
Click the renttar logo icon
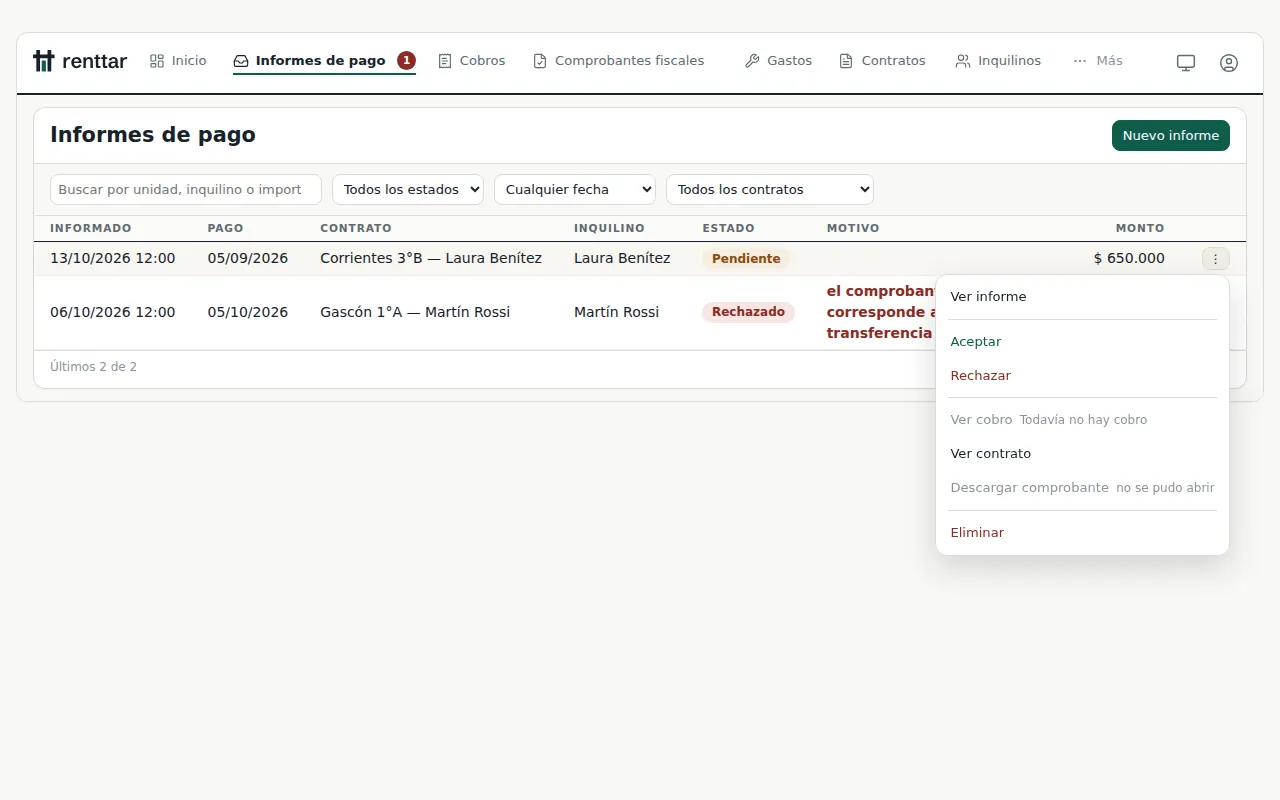(x=43, y=61)
